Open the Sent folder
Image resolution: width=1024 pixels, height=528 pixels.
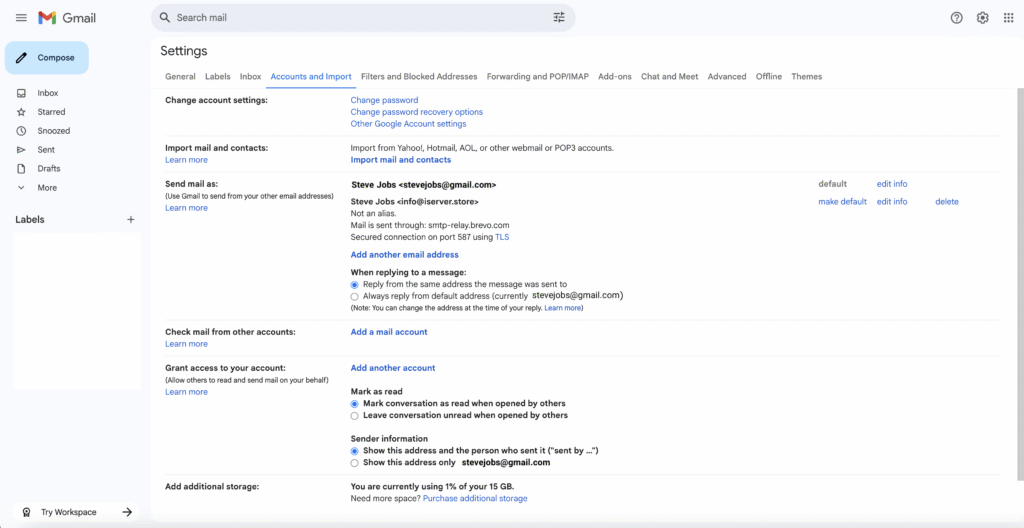click(46, 150)
